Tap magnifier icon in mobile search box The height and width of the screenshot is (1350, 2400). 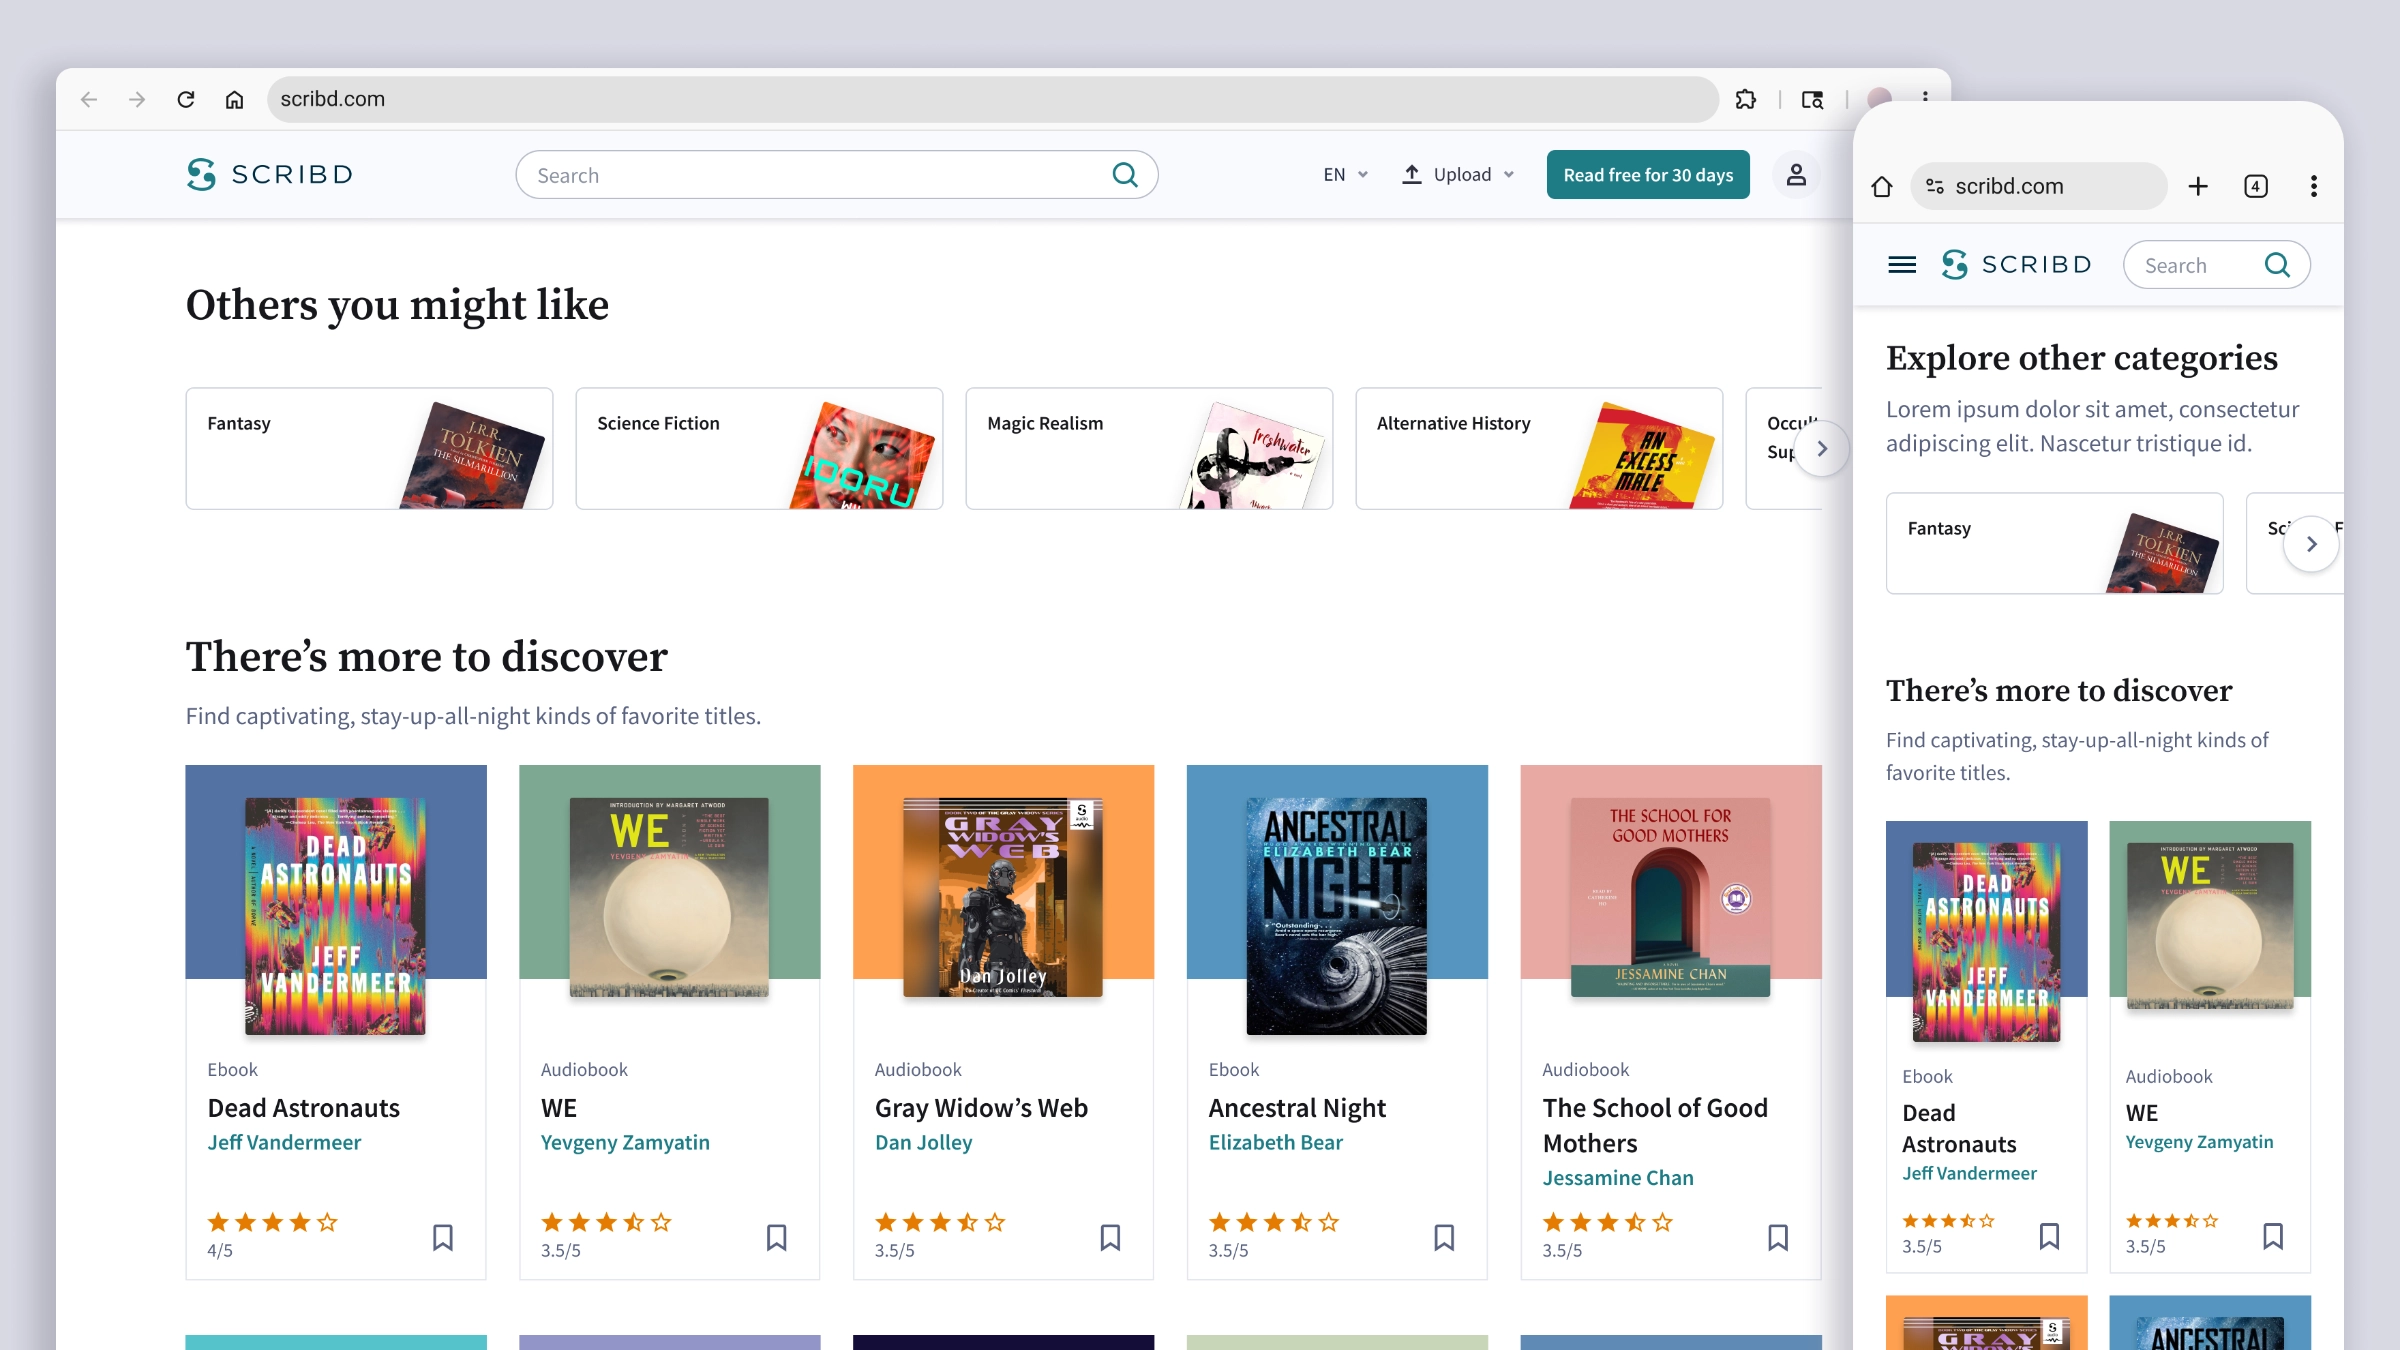click(x=2277, y=265)
